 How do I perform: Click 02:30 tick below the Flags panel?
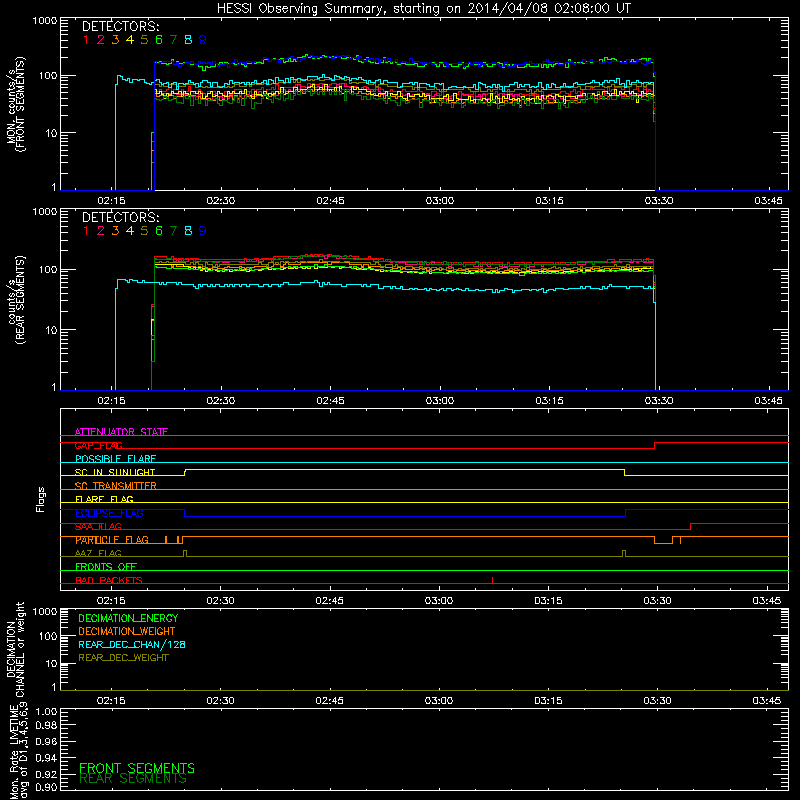[220, 601]
